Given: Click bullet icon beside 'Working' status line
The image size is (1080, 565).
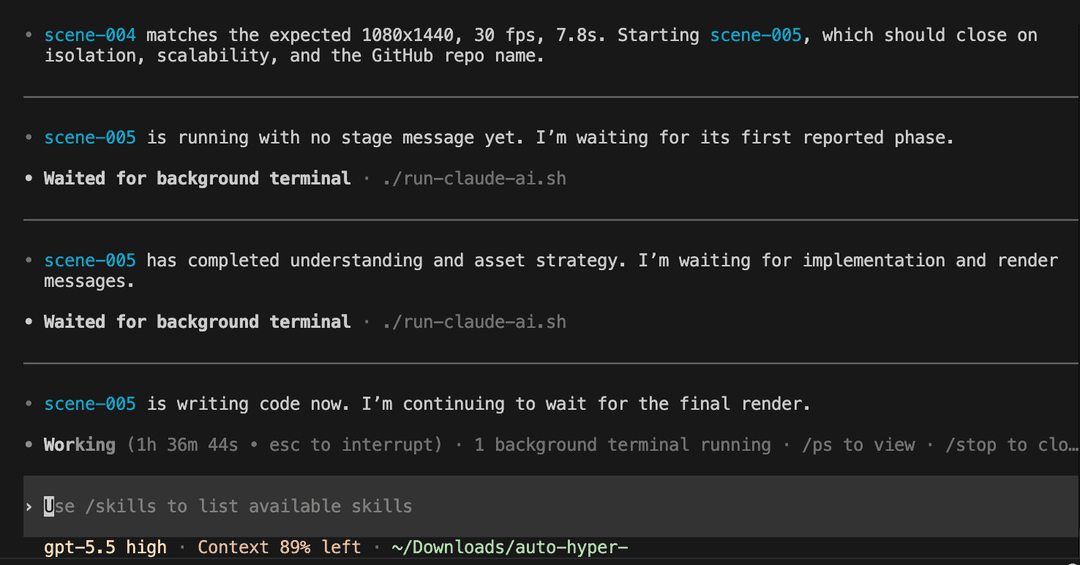Looking at the screenshot, I should 28,445.
